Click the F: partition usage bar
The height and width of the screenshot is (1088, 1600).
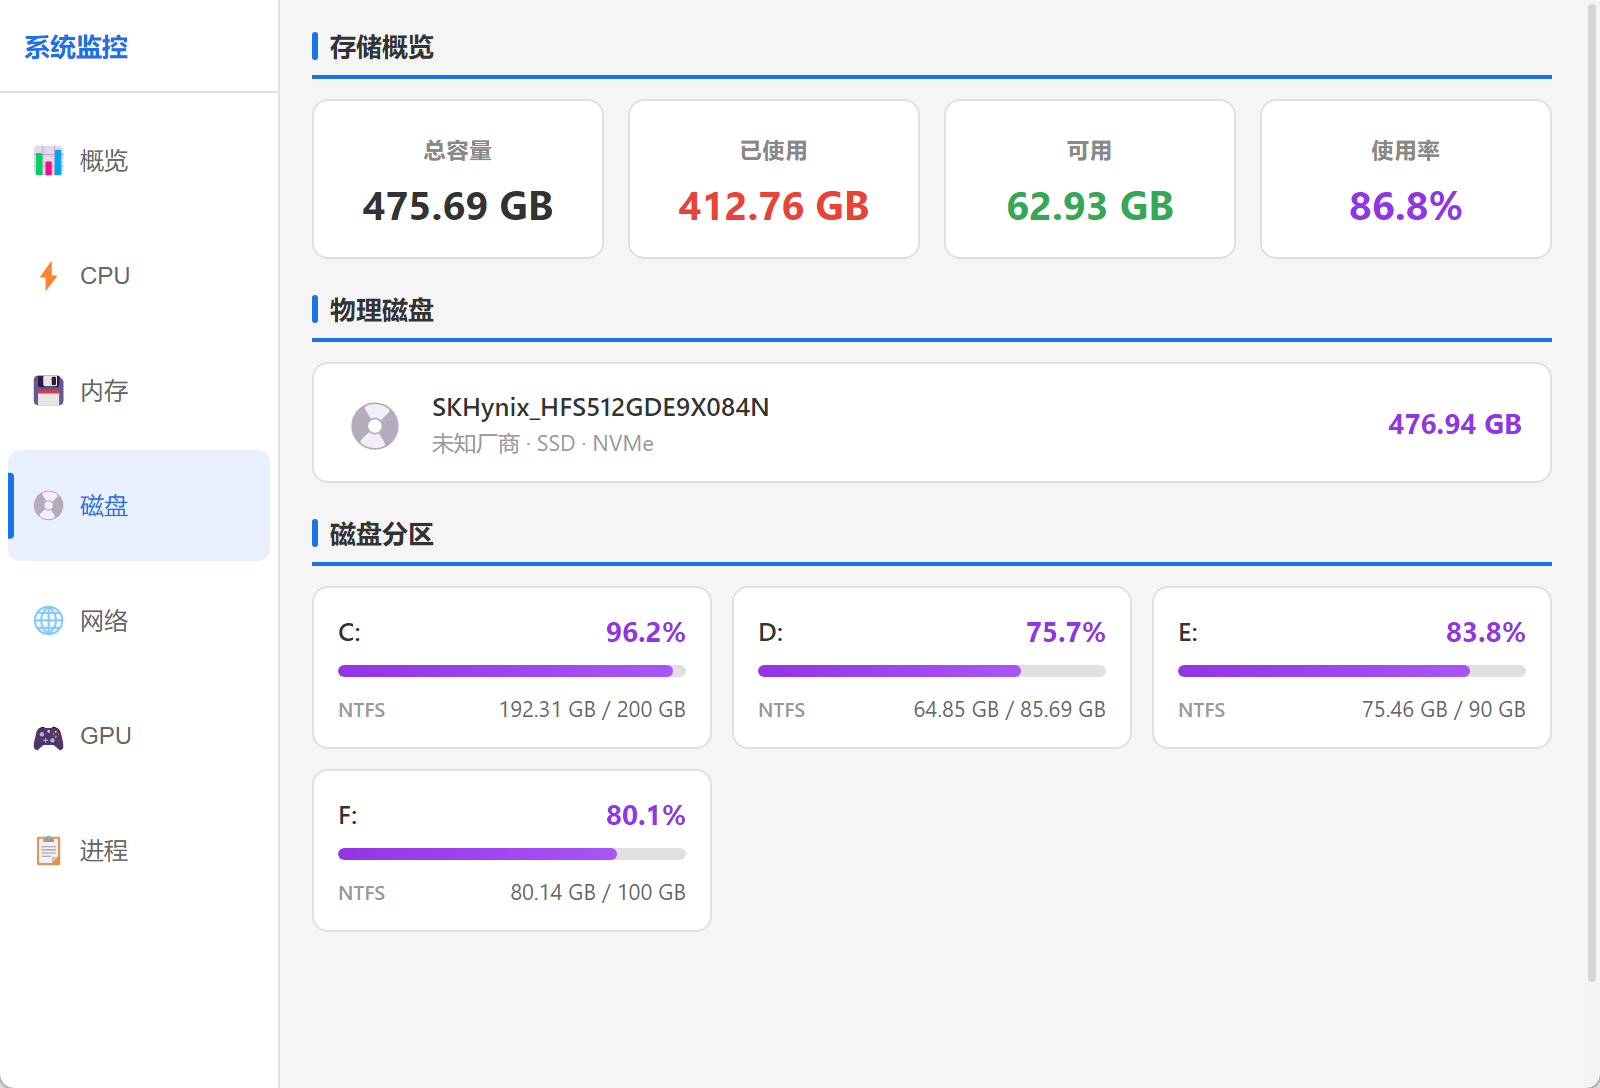coord(511,854)
